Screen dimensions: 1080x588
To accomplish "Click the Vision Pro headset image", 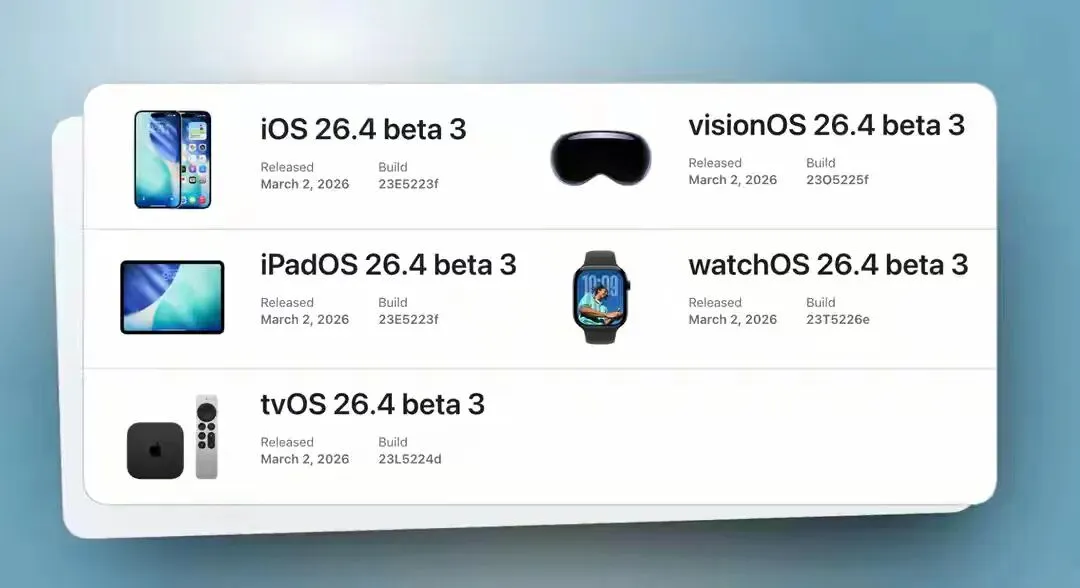I will click(601, 158).
